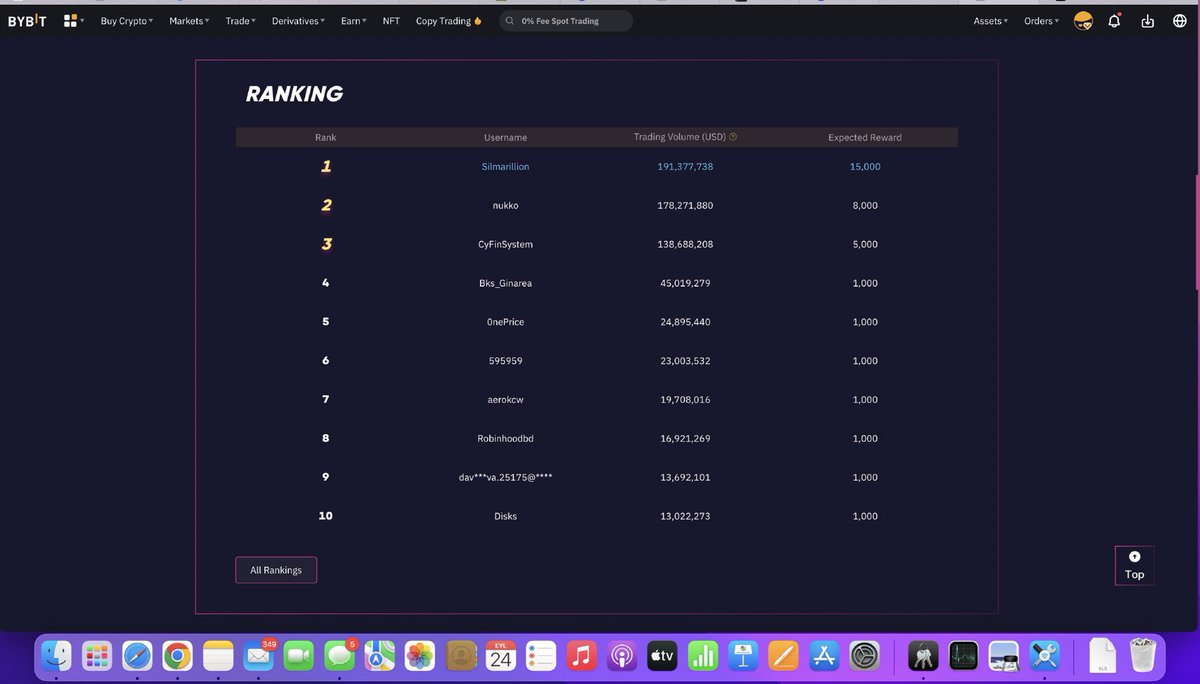Click the app download icon in header
Screen dimensions: 1200x684
[x=1147, y=21]
